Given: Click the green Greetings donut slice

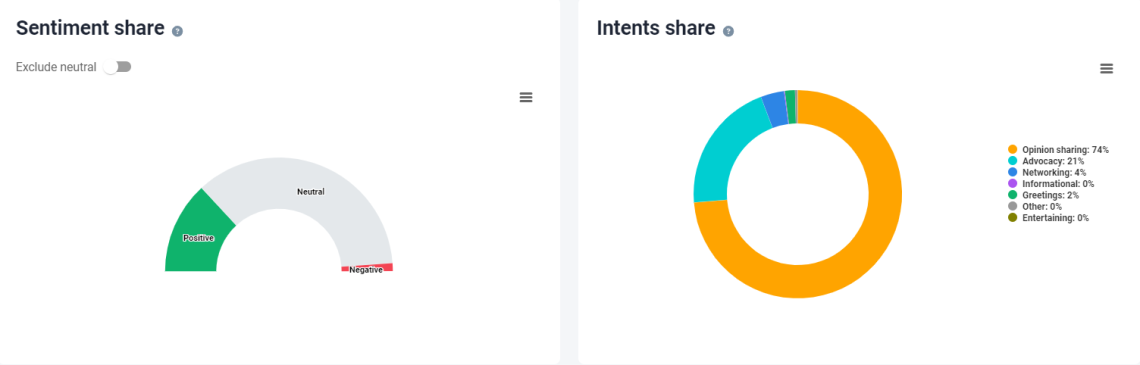Looking at the screenshot, I should click(791, 107).
